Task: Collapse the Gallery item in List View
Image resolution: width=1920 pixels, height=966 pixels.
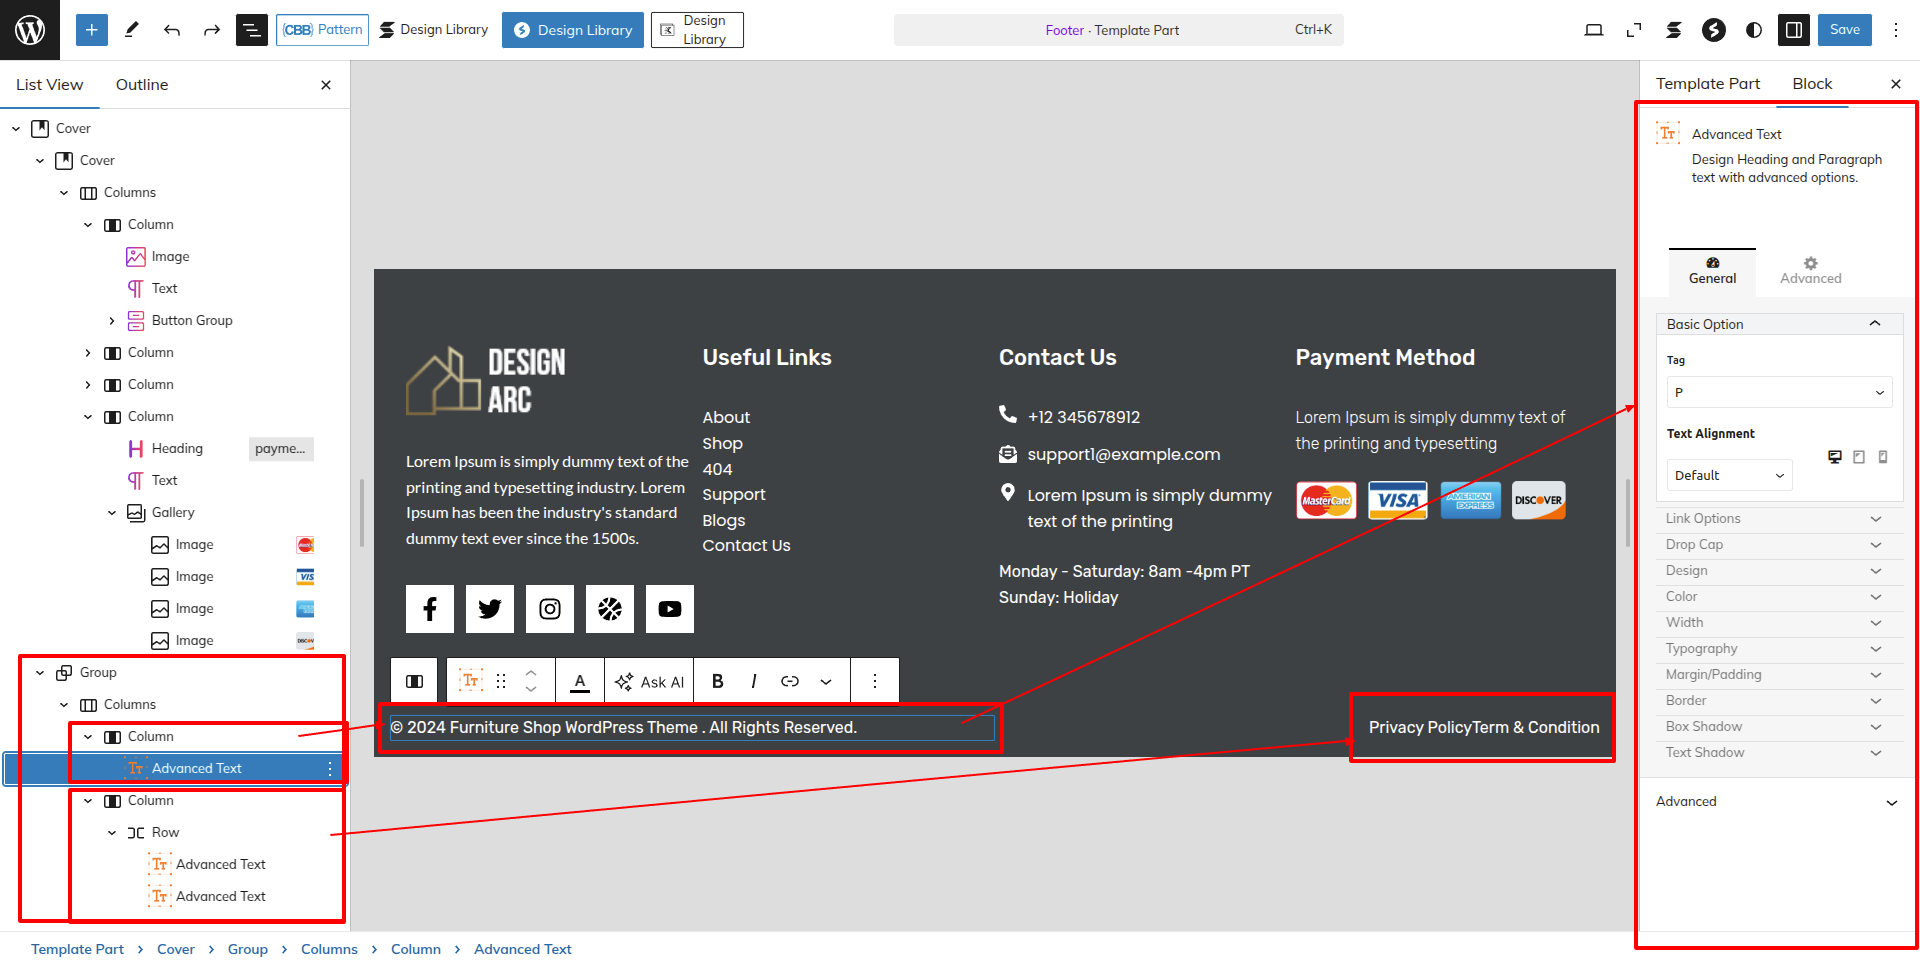Action: coord(112,513)
